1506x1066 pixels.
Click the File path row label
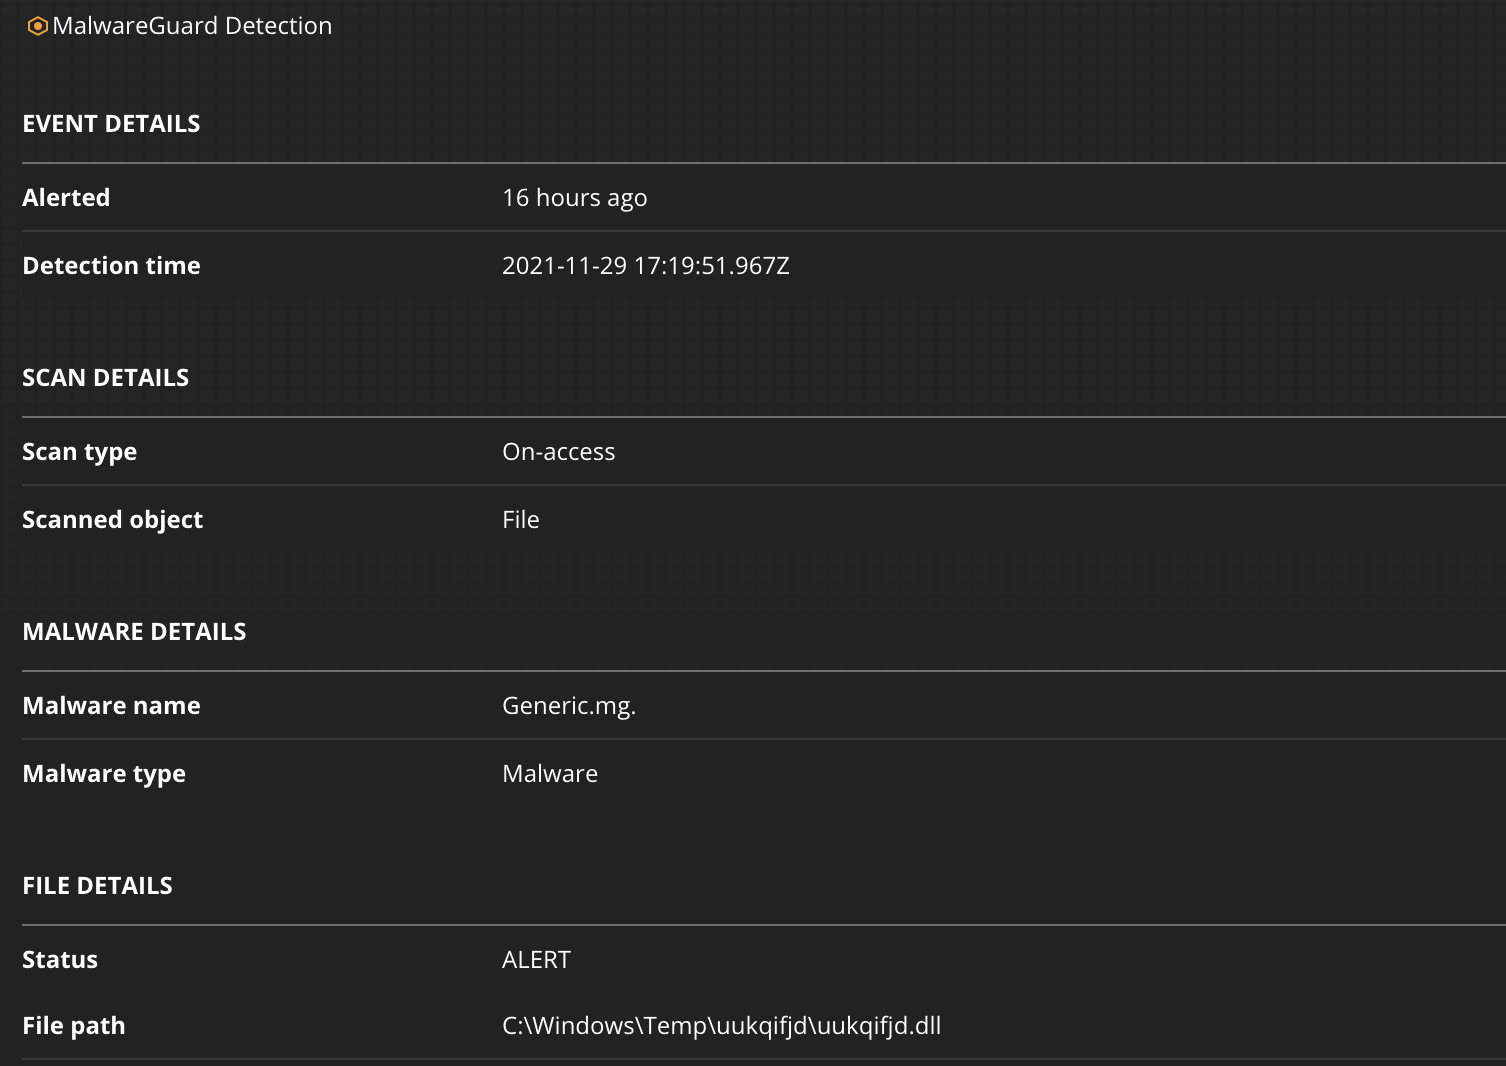click(x=73, y=1025)
